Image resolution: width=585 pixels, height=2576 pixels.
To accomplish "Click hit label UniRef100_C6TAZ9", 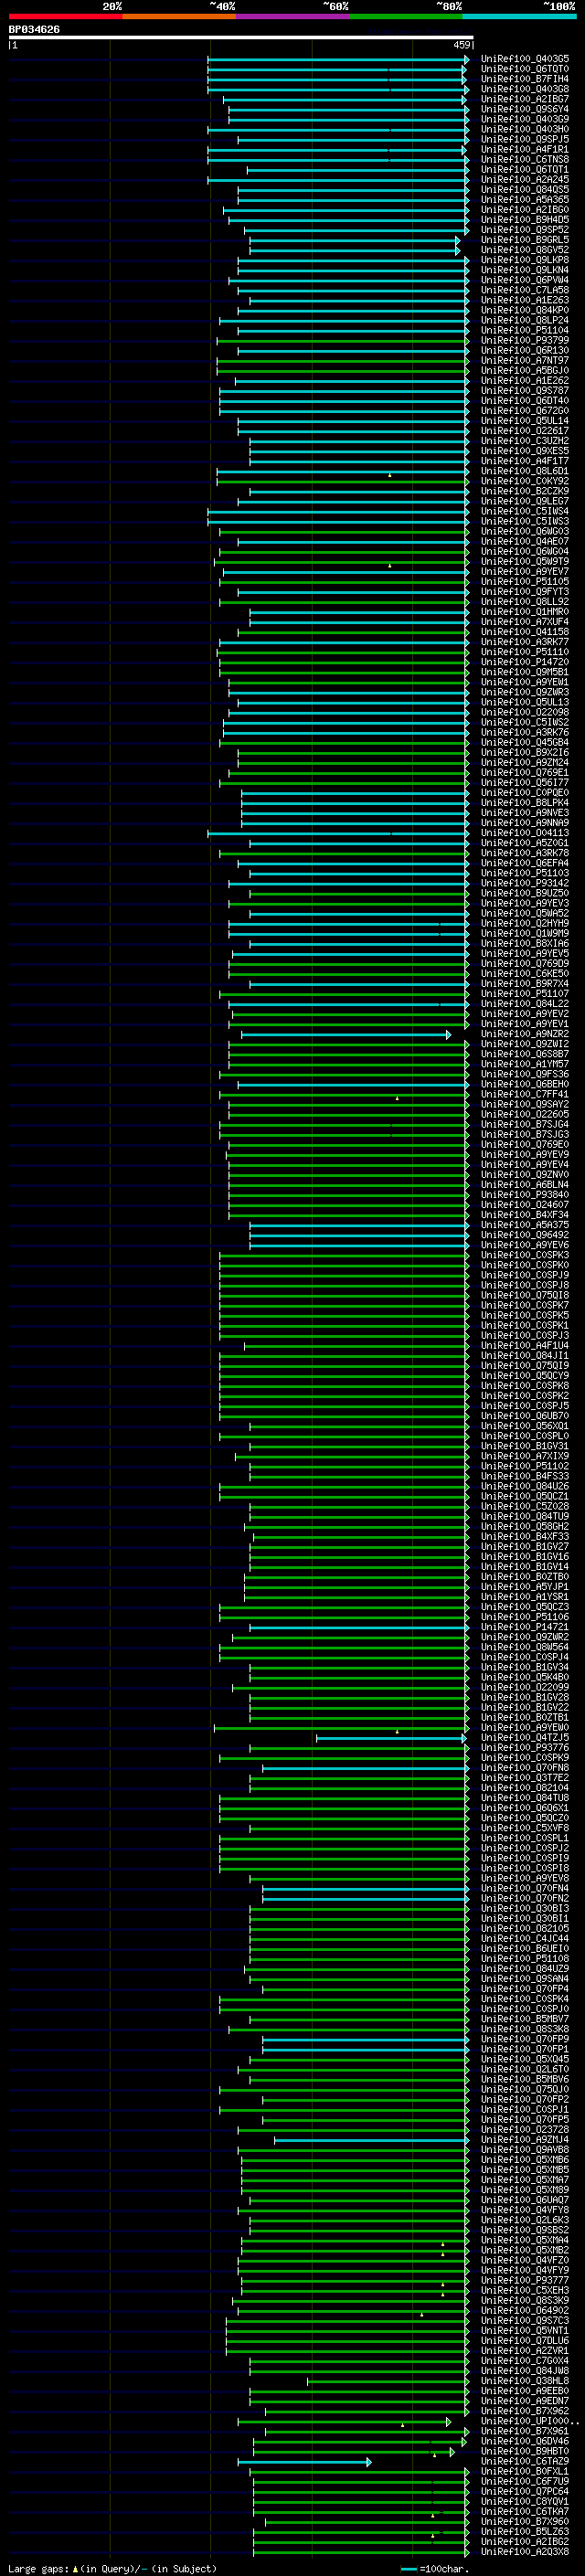I will pos(525,2461).
